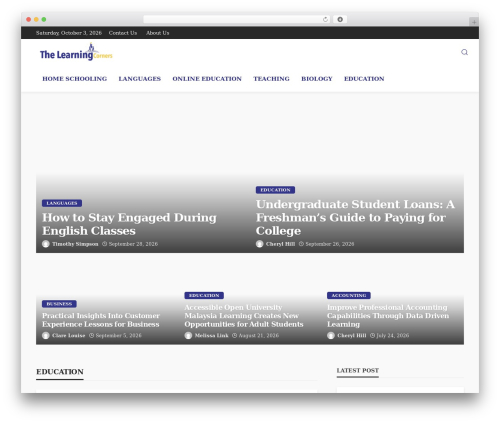Screen dimensions: 500x423
Task: Click author name Cheryl Hill on Accounting post
Action: point(352,335)
